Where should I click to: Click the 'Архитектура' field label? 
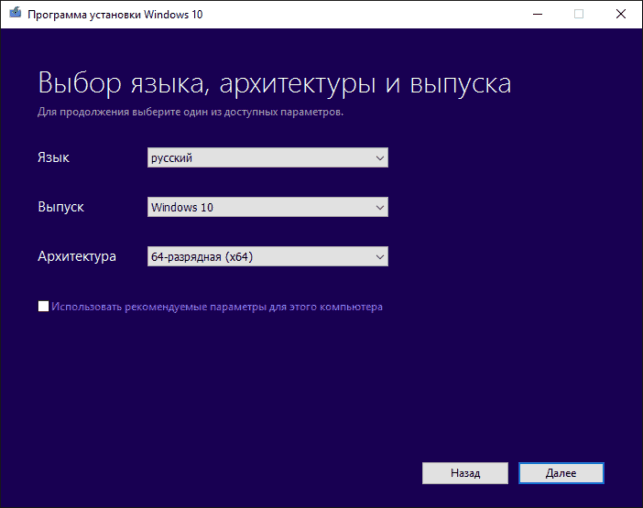point(77,257)
